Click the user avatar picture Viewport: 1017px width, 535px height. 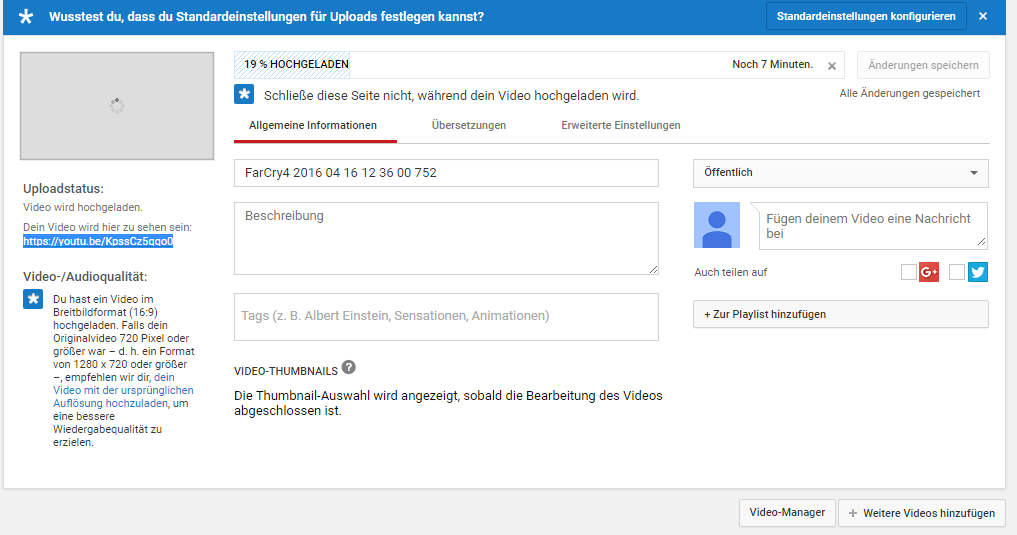coord(717,225)
